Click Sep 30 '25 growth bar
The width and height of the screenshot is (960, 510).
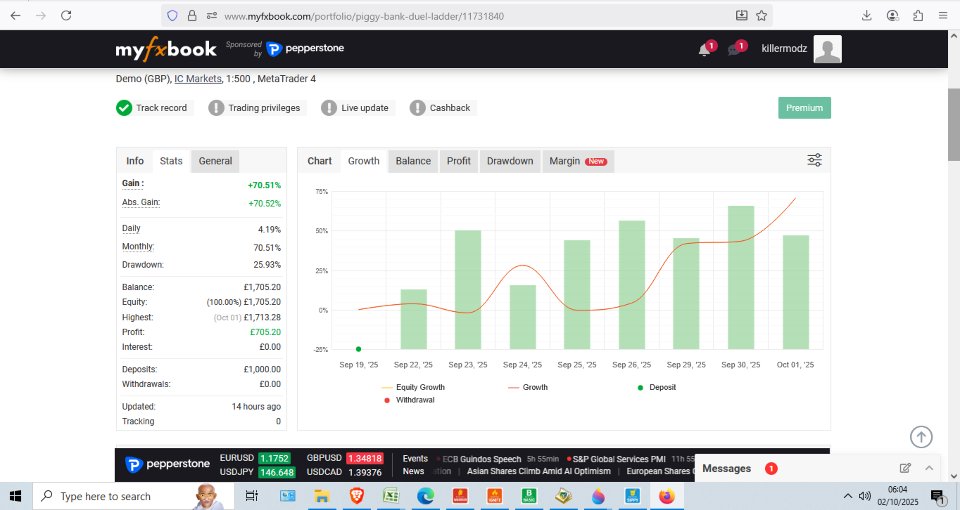click(741, 277)
